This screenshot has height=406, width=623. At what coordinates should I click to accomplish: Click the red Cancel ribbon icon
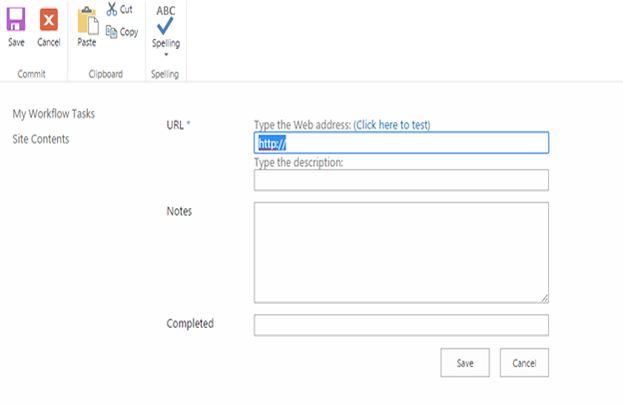pos(48,20)
